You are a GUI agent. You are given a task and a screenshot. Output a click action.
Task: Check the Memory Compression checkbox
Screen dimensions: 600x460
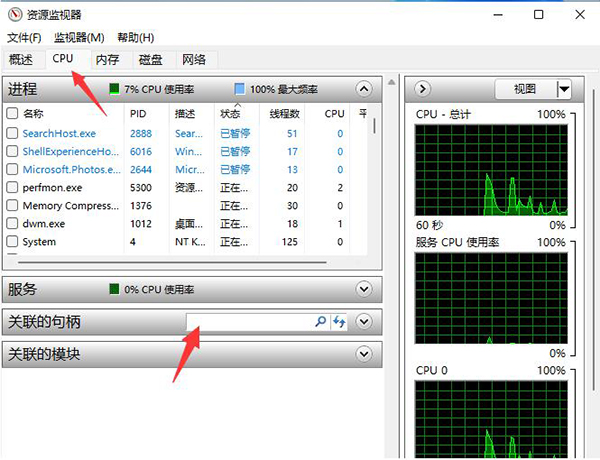(12, 206)
